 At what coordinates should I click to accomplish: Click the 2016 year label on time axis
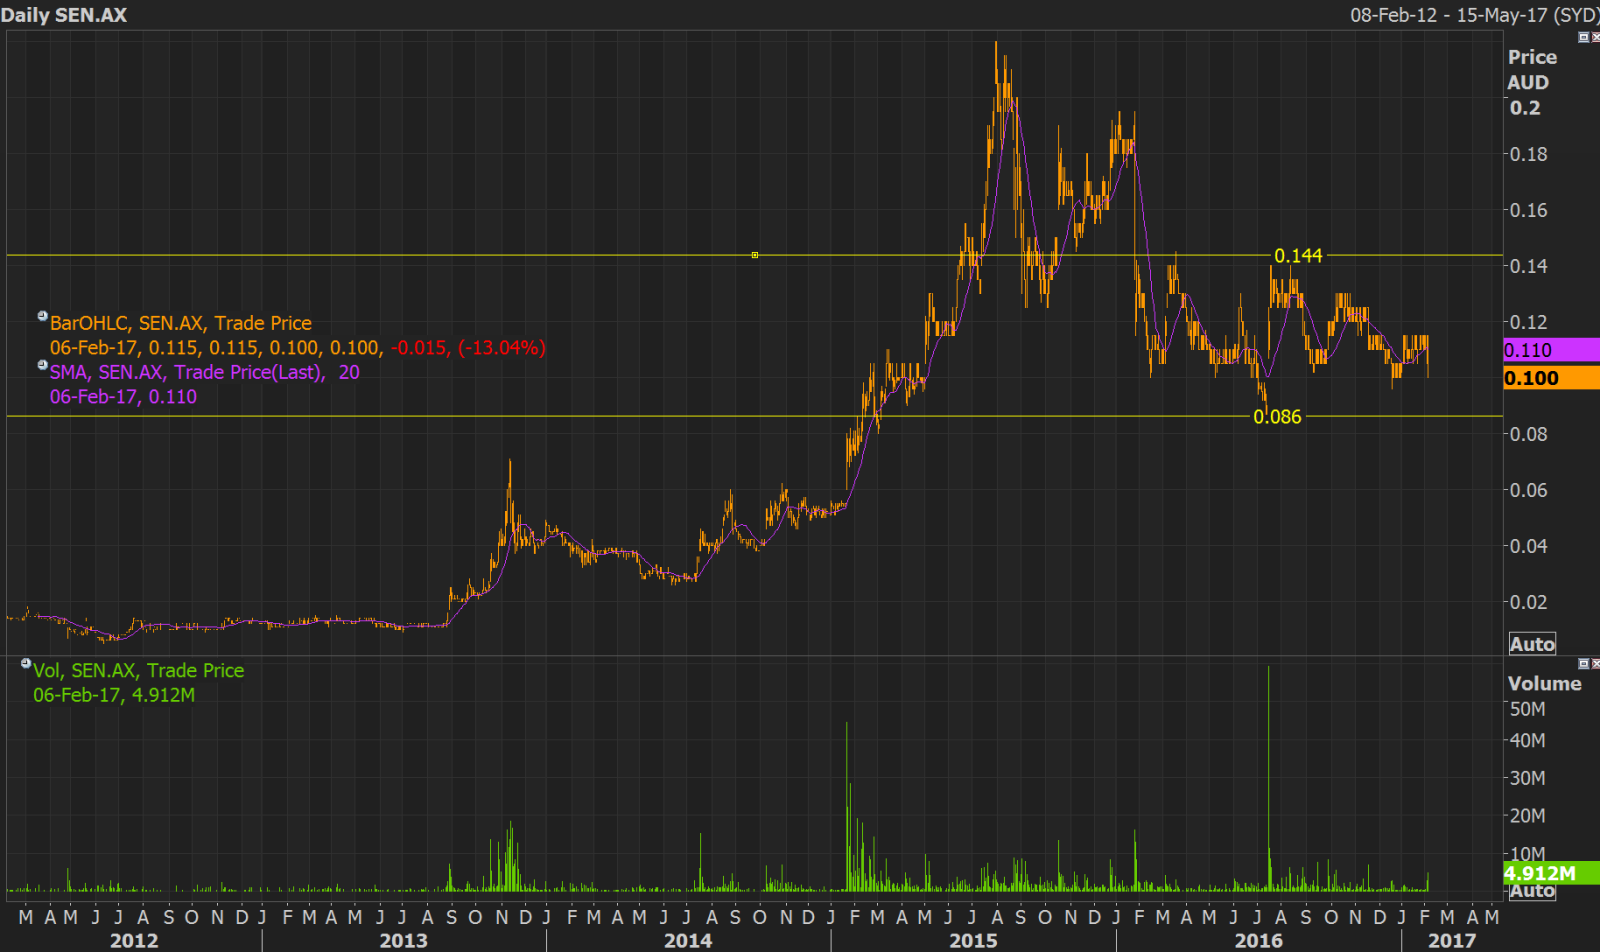coord(1259,941)
